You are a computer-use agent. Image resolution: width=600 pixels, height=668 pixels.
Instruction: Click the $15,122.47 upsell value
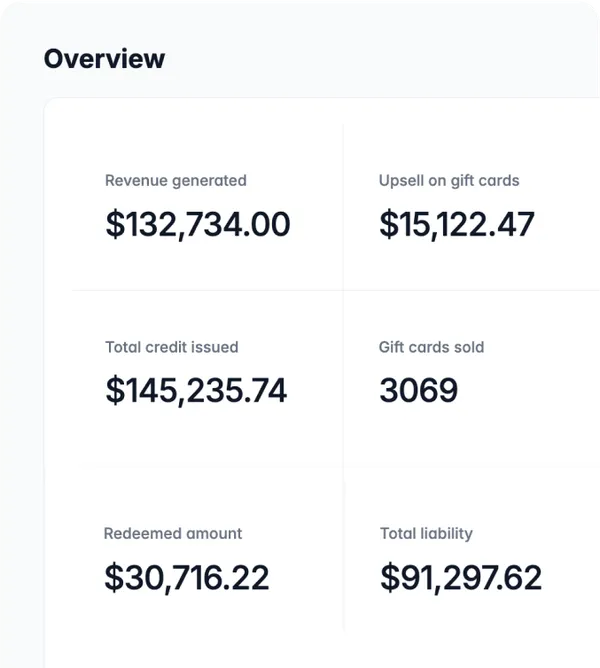coord(457,224)
